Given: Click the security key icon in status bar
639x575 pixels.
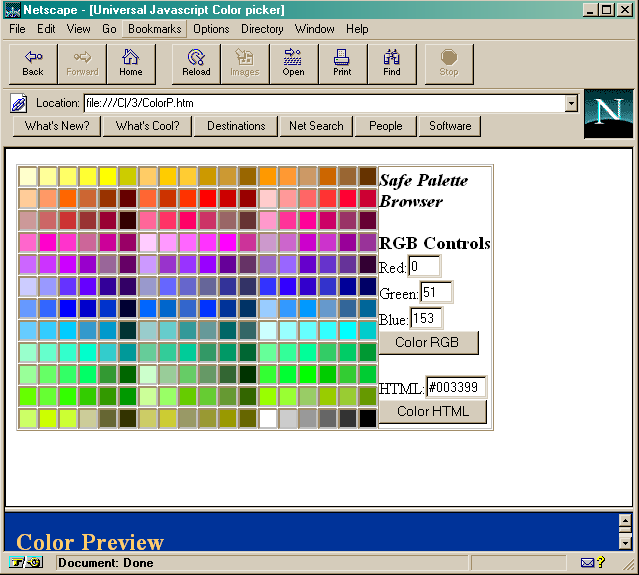Looking at the screenshot, I should tap(26, 563).
